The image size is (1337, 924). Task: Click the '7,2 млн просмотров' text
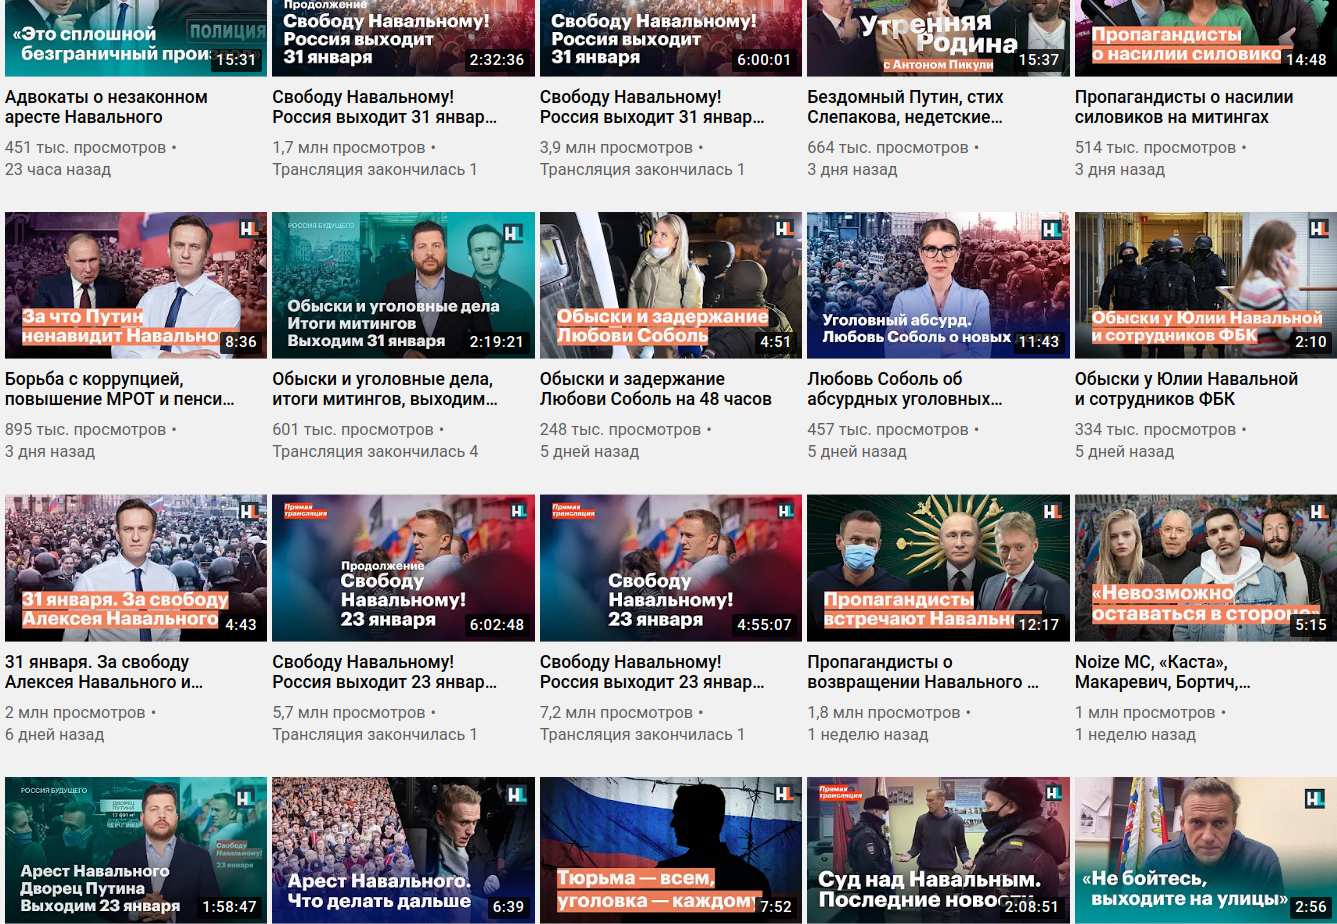[x=617, y=713]
